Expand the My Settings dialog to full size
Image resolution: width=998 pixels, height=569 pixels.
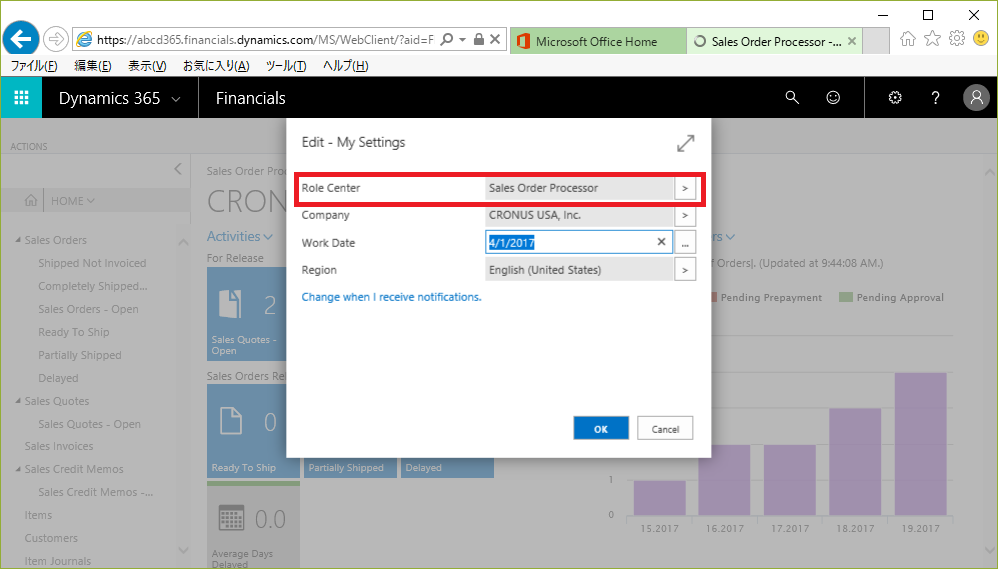[685, 143]
